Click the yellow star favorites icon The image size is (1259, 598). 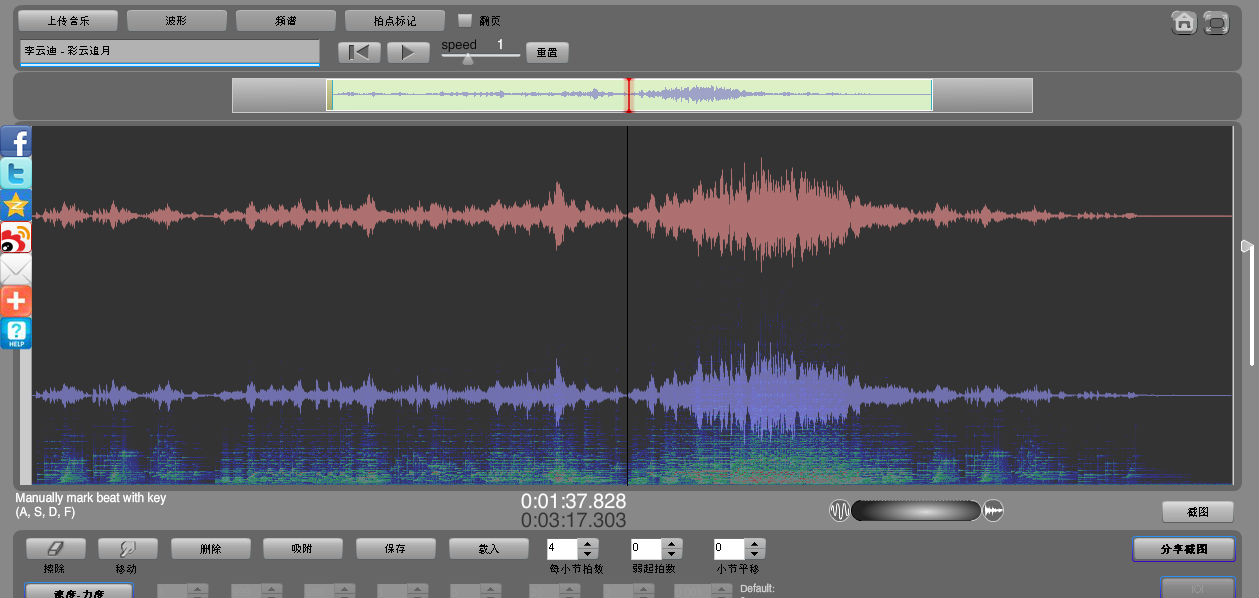click(16, 206)
